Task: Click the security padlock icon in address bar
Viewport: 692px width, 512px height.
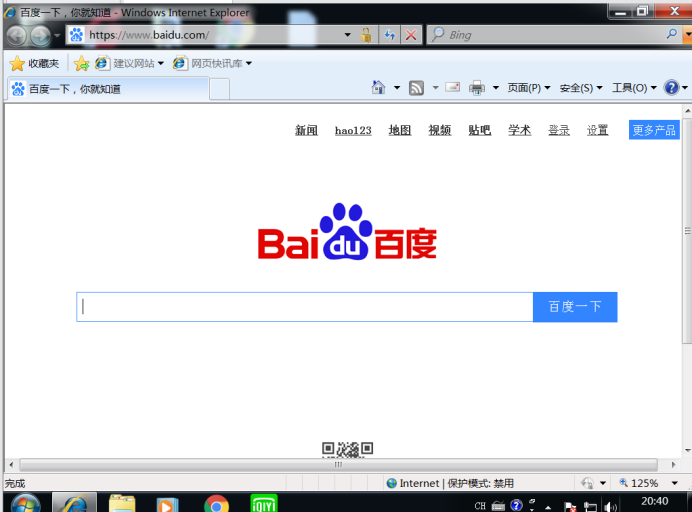Action: pos(366,35)
